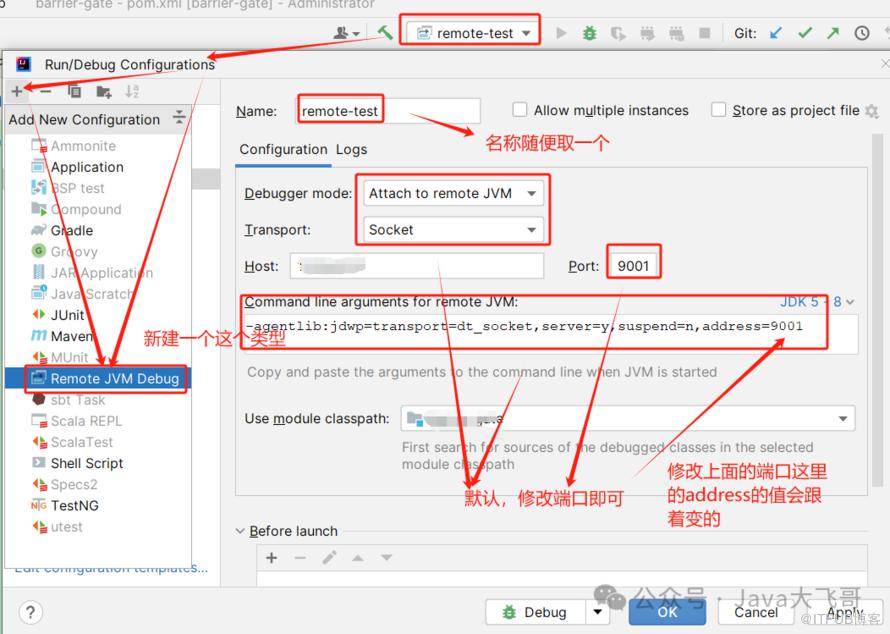Select Compound configuration type
Image resolution: width=890 pixels, height=634 pixels.
tap(77, 209)
